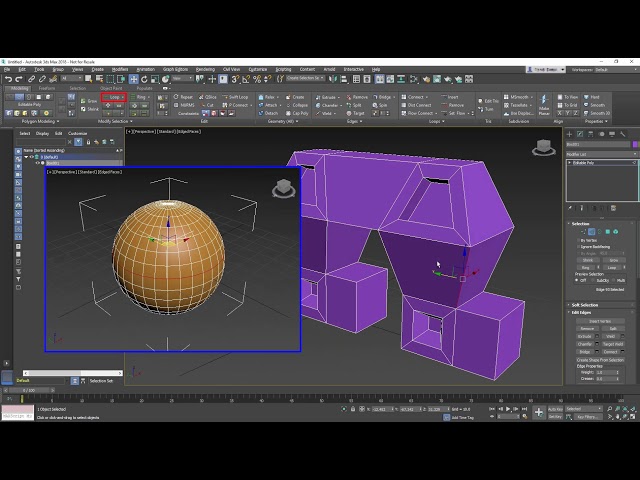Select the Off preview selection radio
Screen dimensions: 640x480
(577, 280)
